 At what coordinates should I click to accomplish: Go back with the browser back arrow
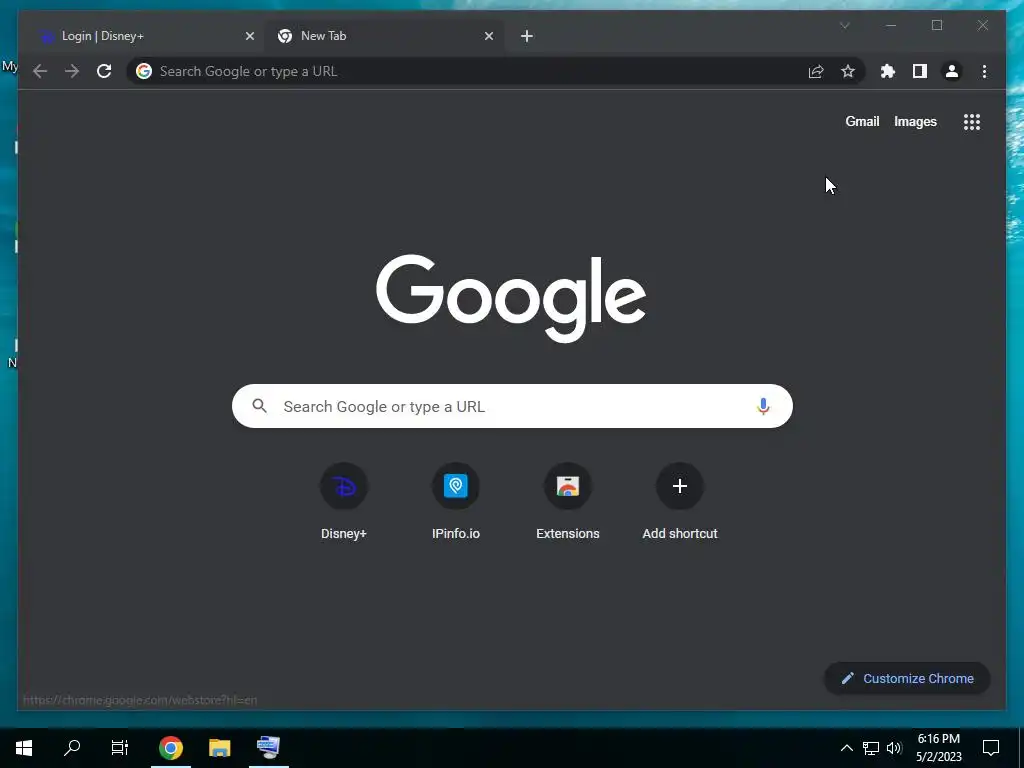click(40, 71)
